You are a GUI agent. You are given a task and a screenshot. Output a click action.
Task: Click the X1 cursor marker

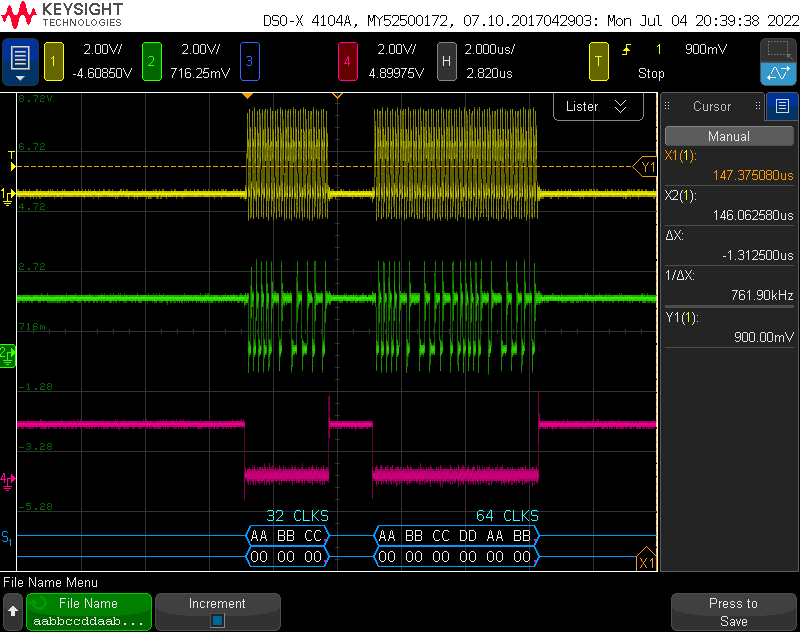[646, 559]
